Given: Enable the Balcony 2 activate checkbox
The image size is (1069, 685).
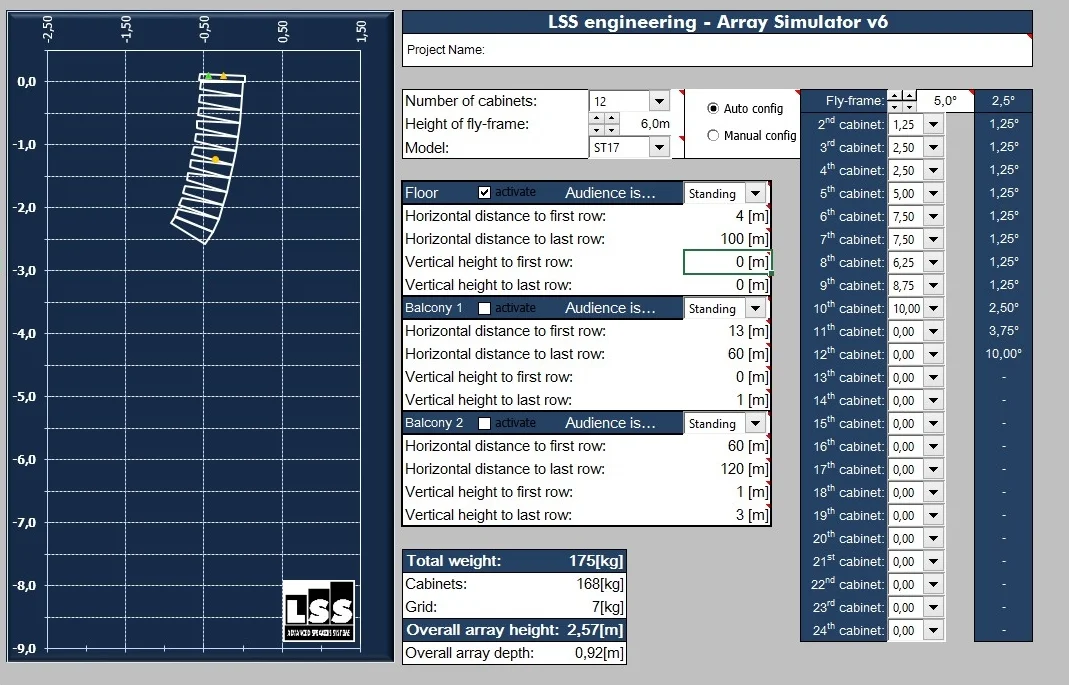Looking at the screenshot, I should tap(485, 423).
